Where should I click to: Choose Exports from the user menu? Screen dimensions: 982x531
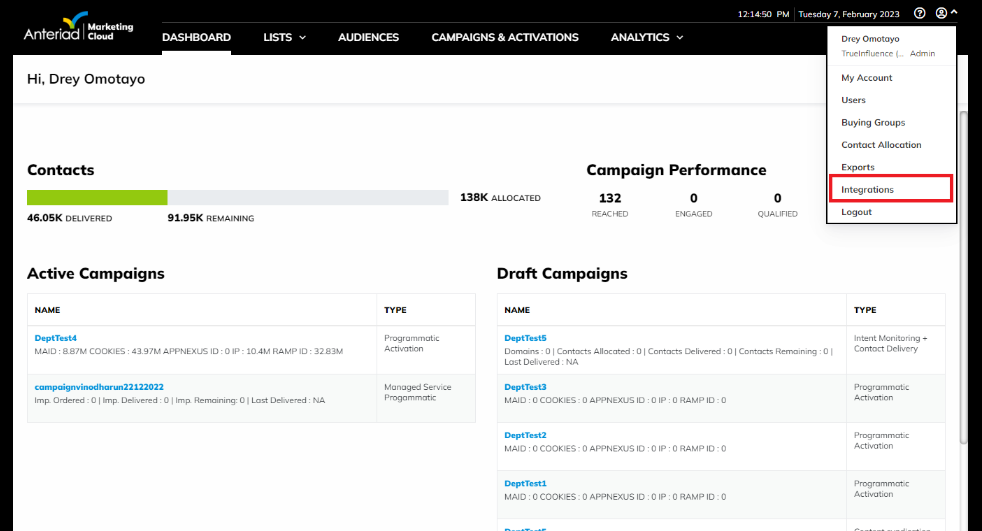(857, 167)
